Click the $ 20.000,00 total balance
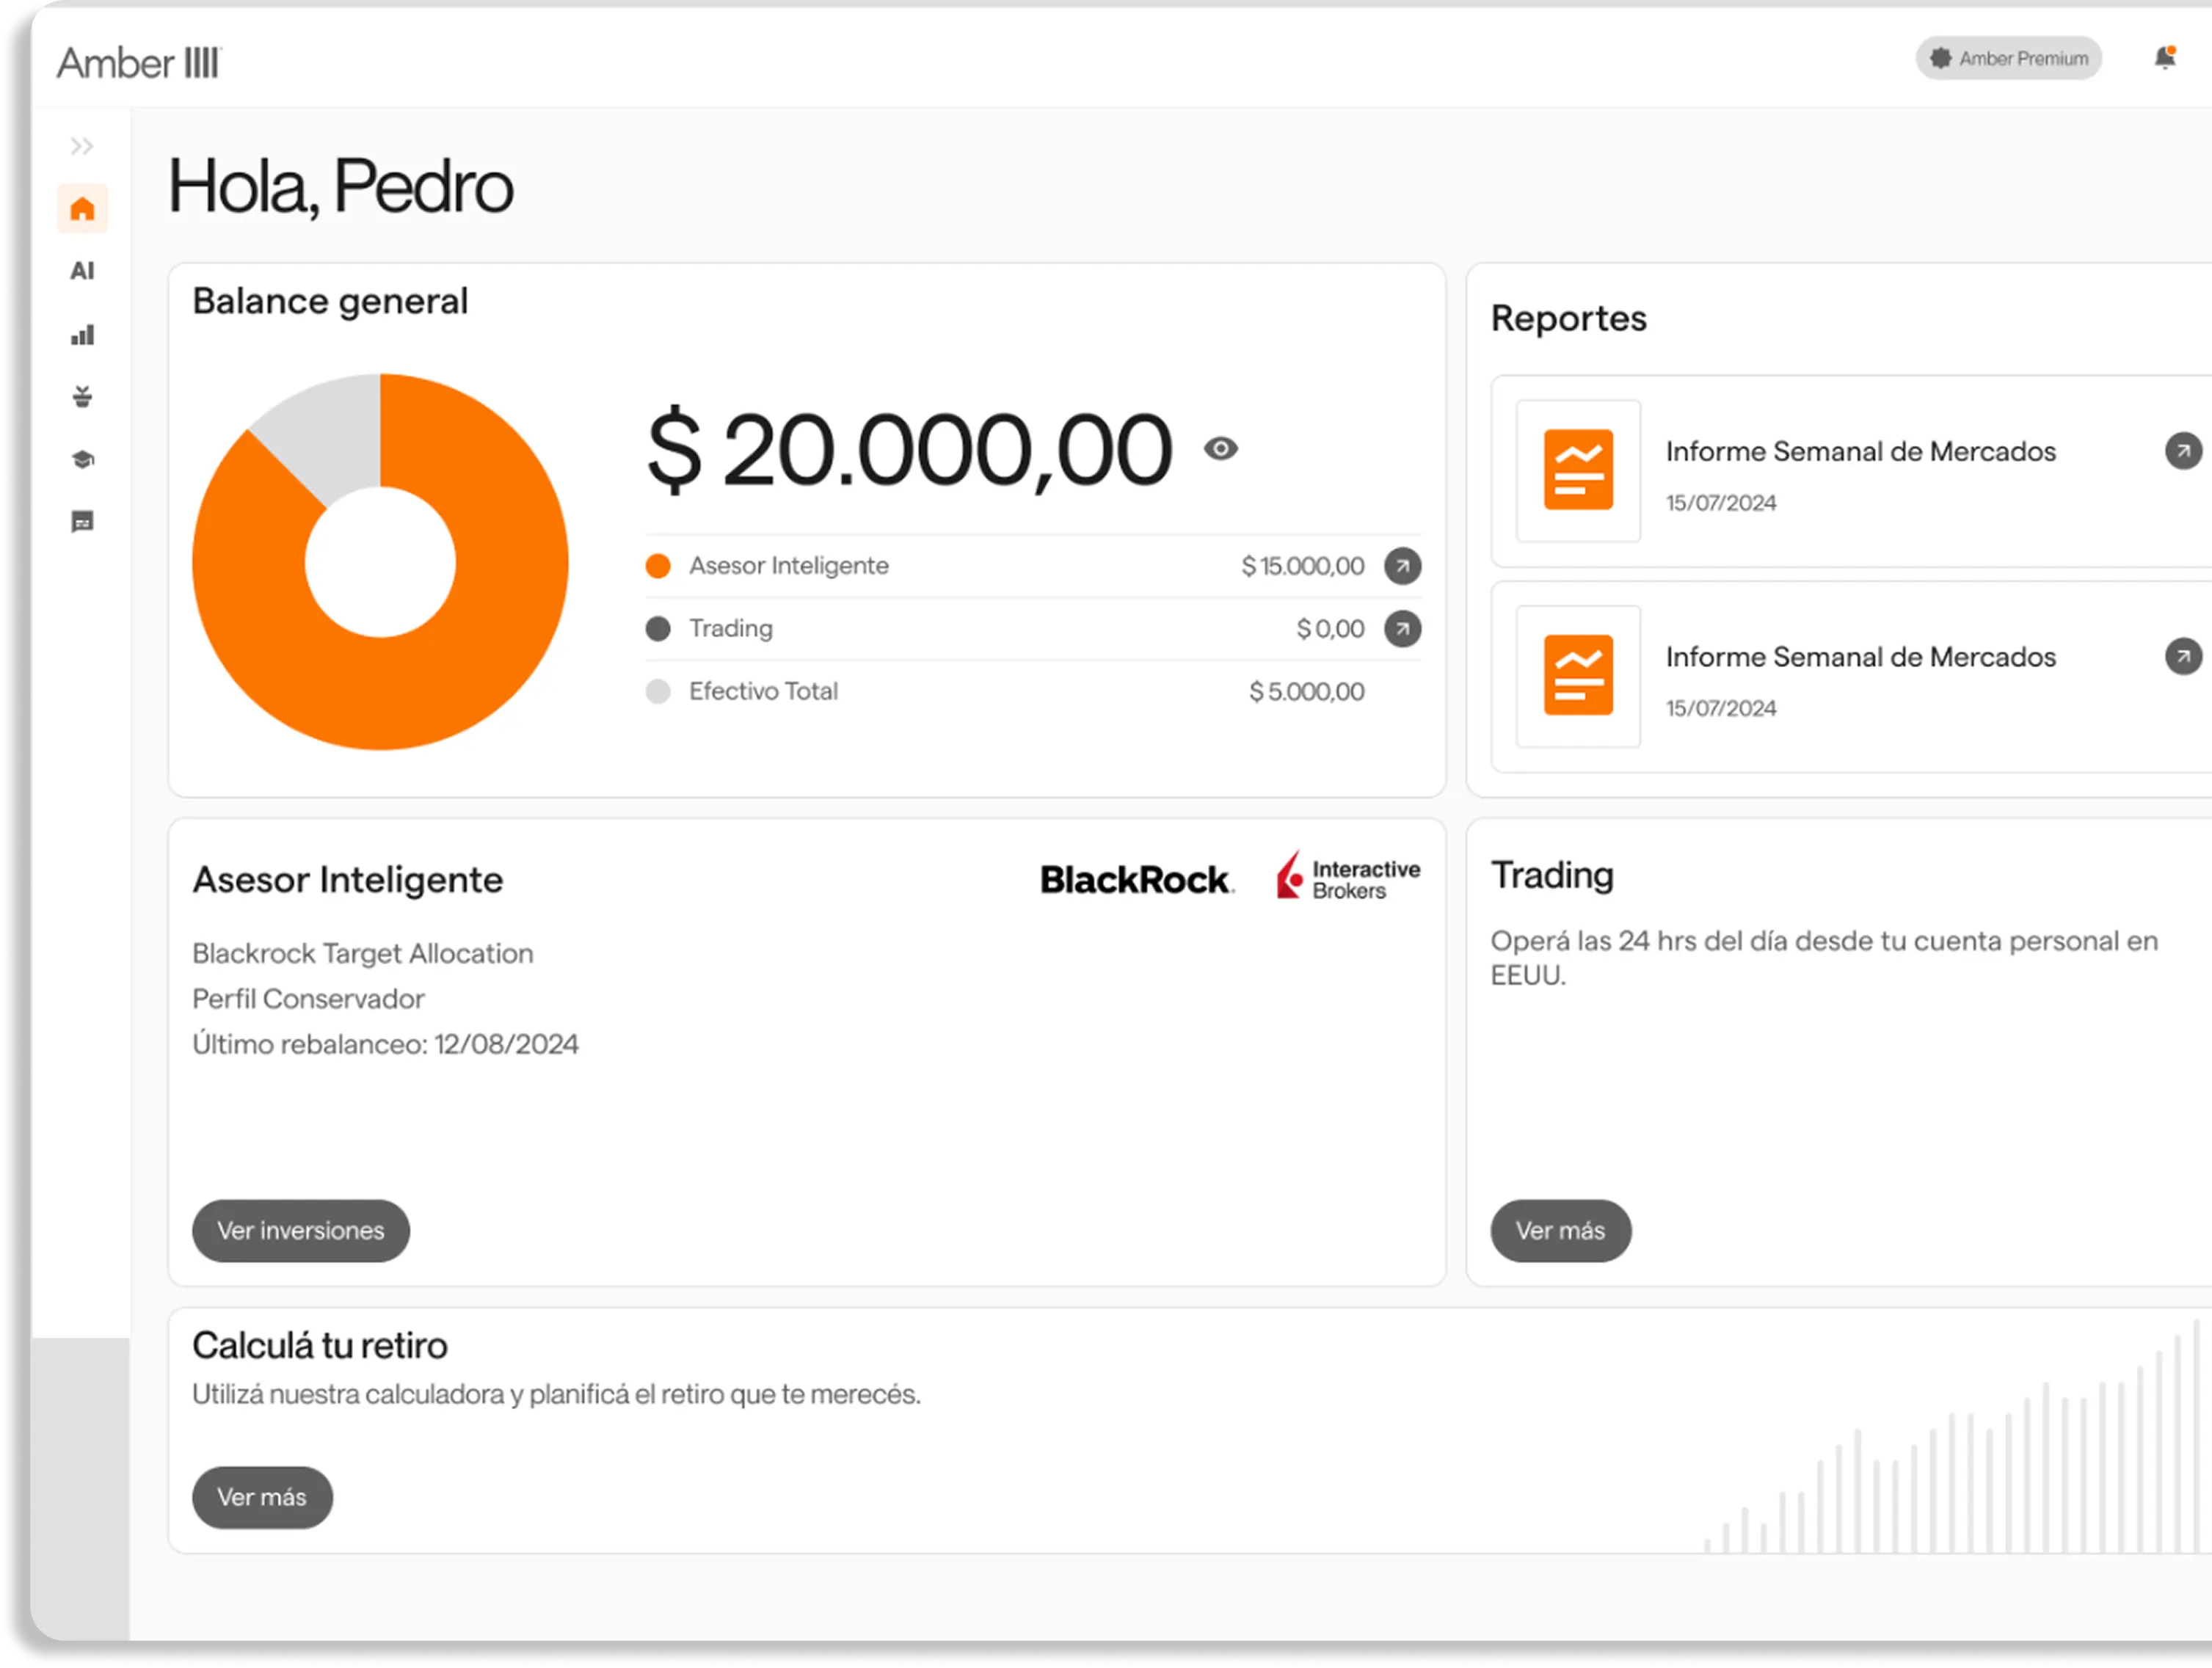Image resolution: width=2212 pixels, height=1668 pixels. (909, 451)
